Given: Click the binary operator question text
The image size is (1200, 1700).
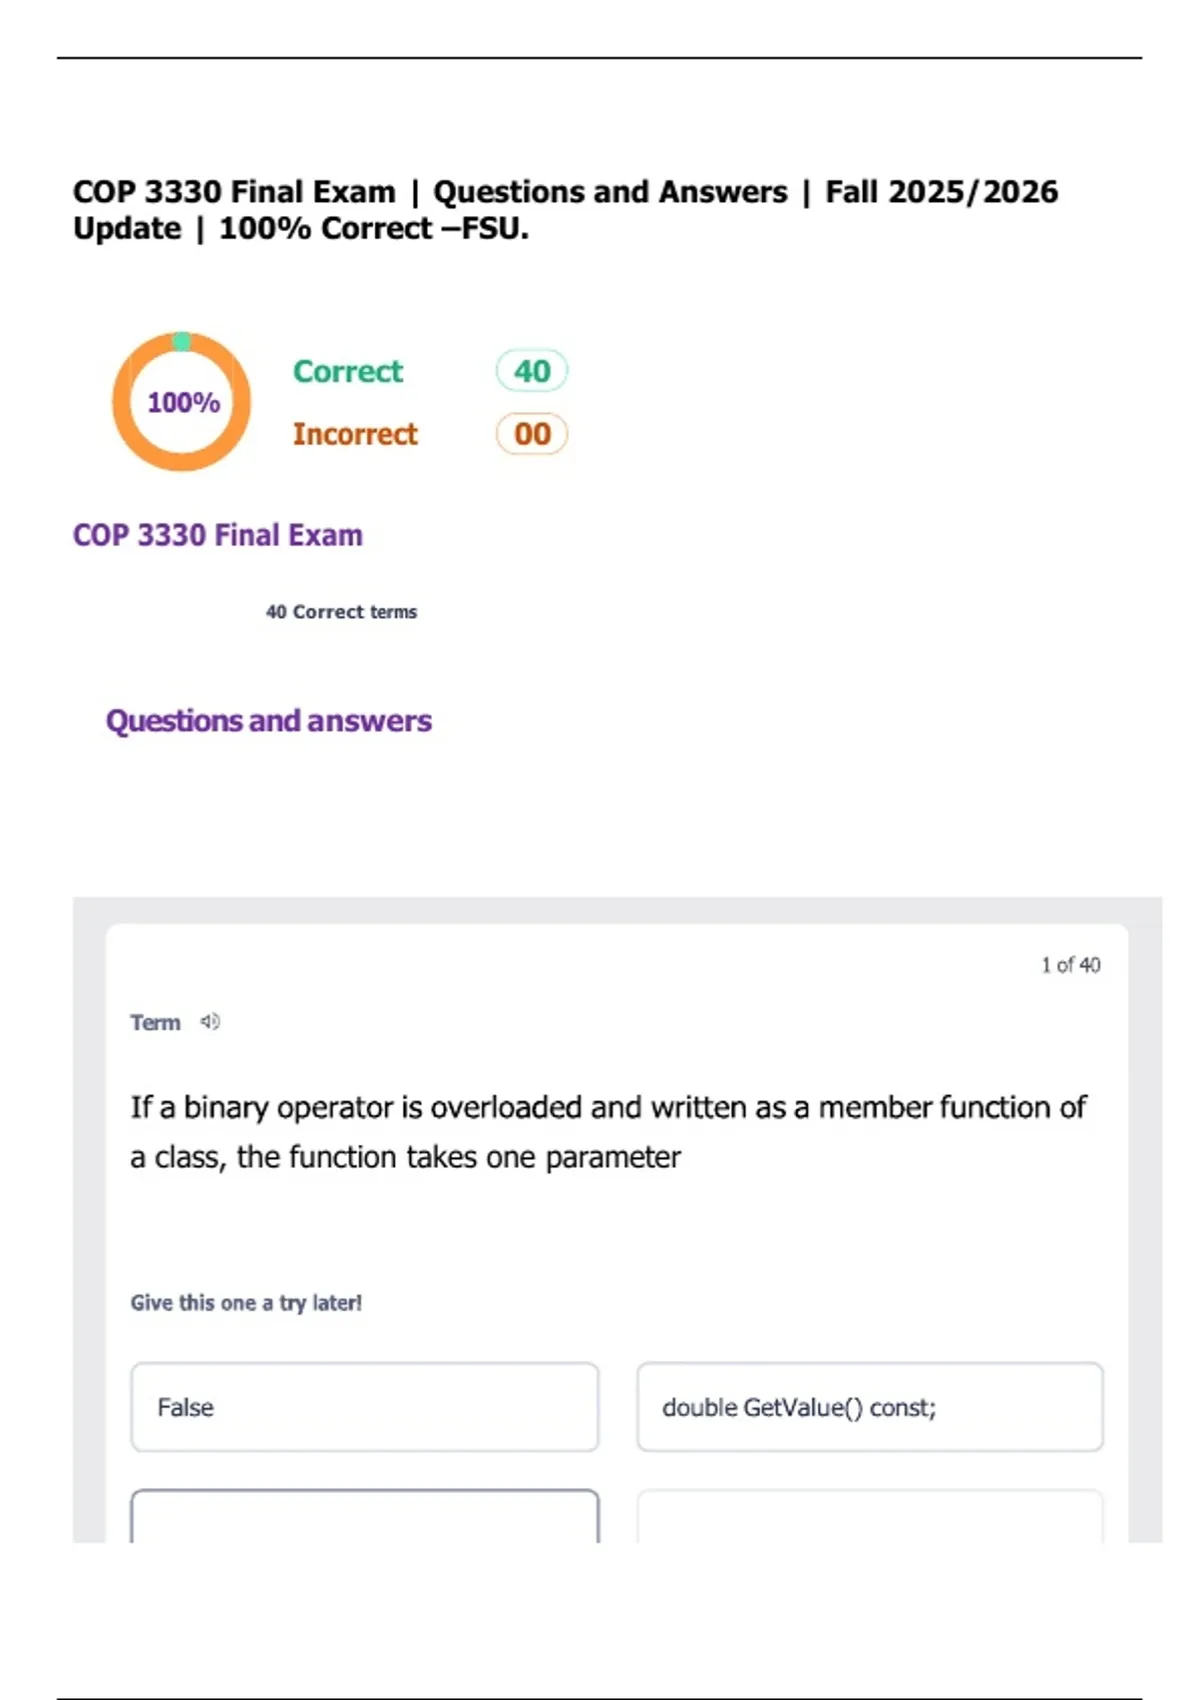Looking at the screenshot, I should pos(607,1132).
